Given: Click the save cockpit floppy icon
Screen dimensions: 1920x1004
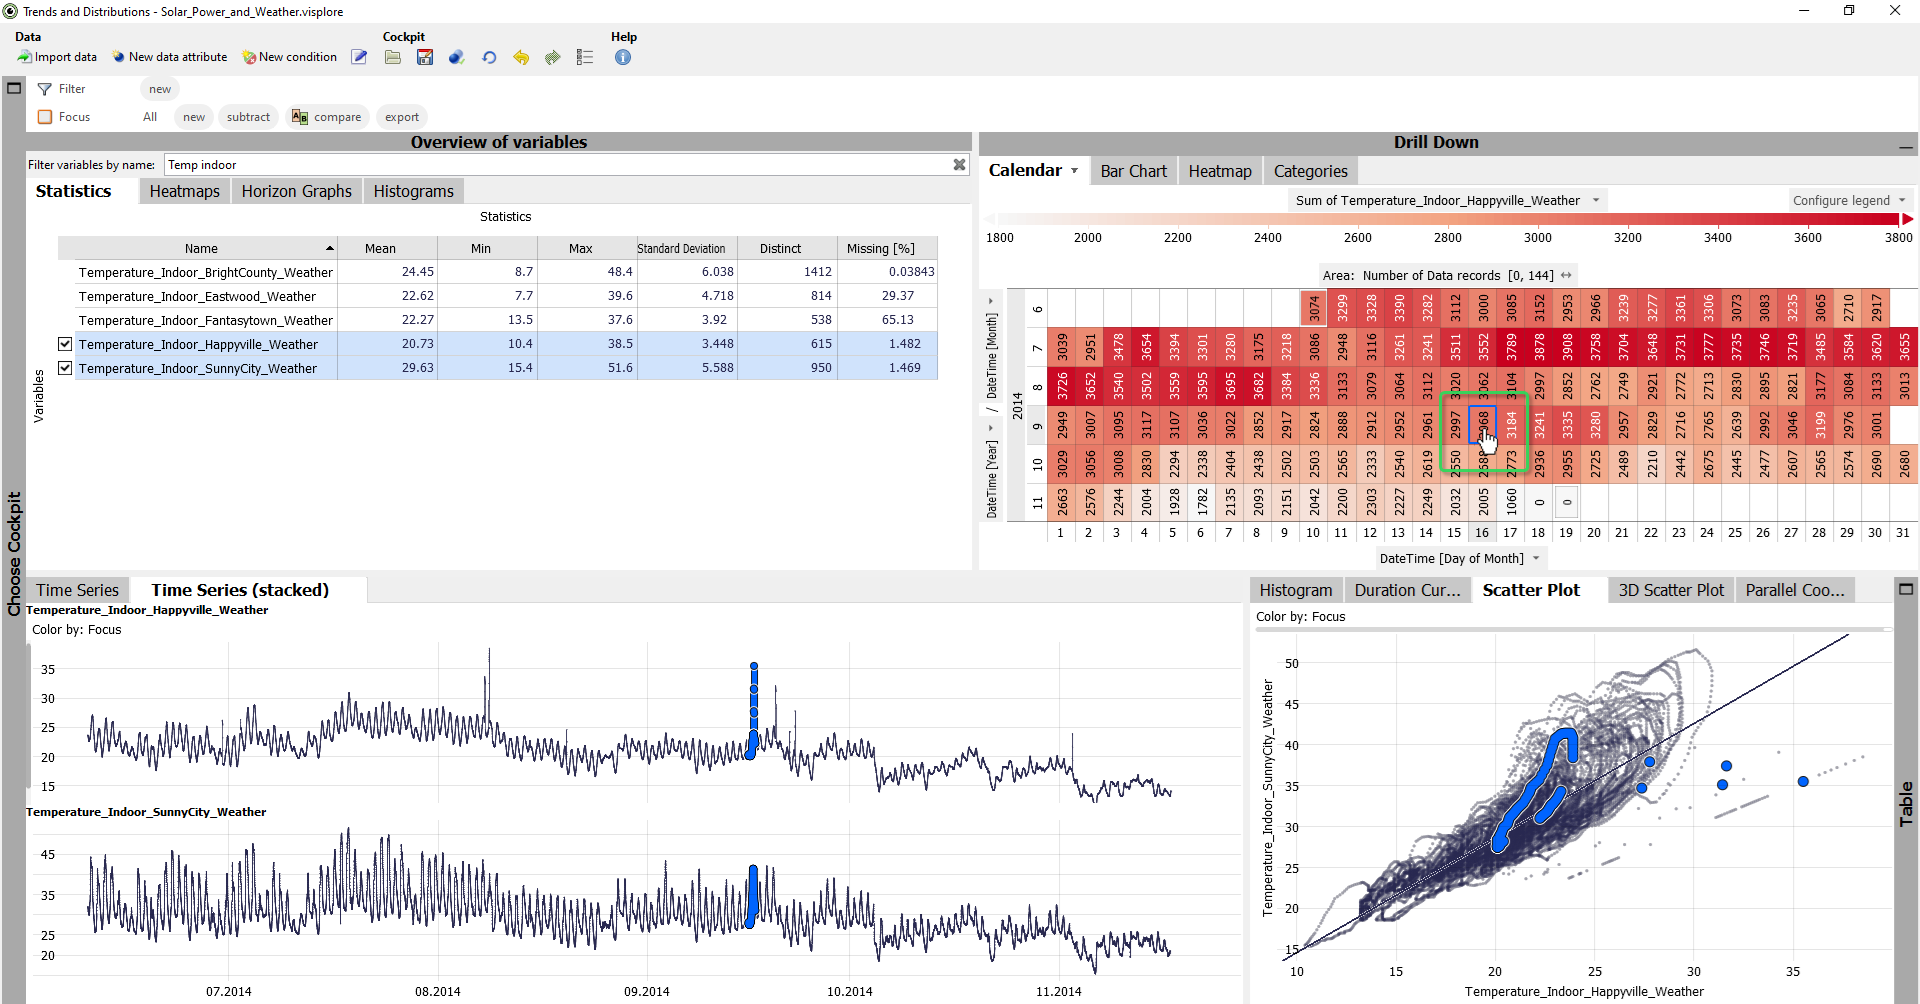Looking at the screenshot, I should pos(425,57).
